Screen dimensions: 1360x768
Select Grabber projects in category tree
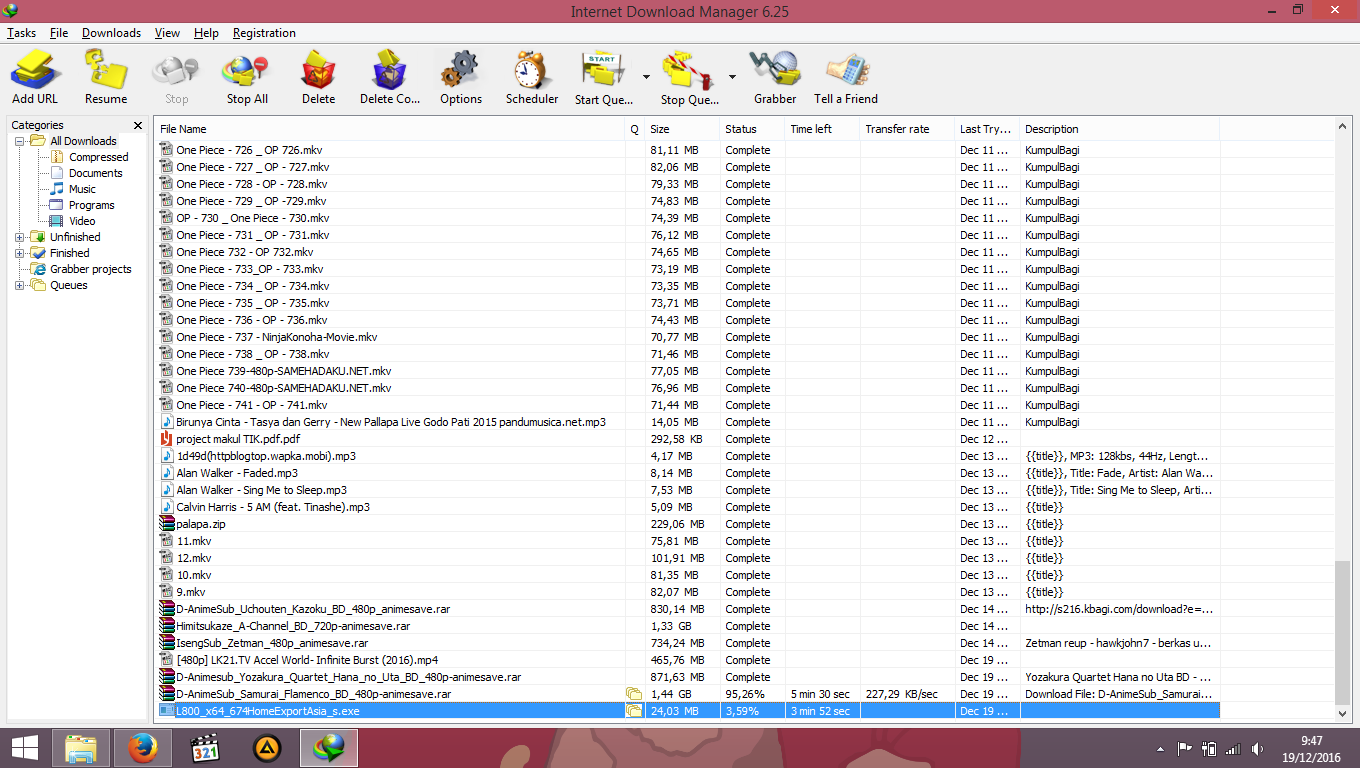(x=90, y=269)
